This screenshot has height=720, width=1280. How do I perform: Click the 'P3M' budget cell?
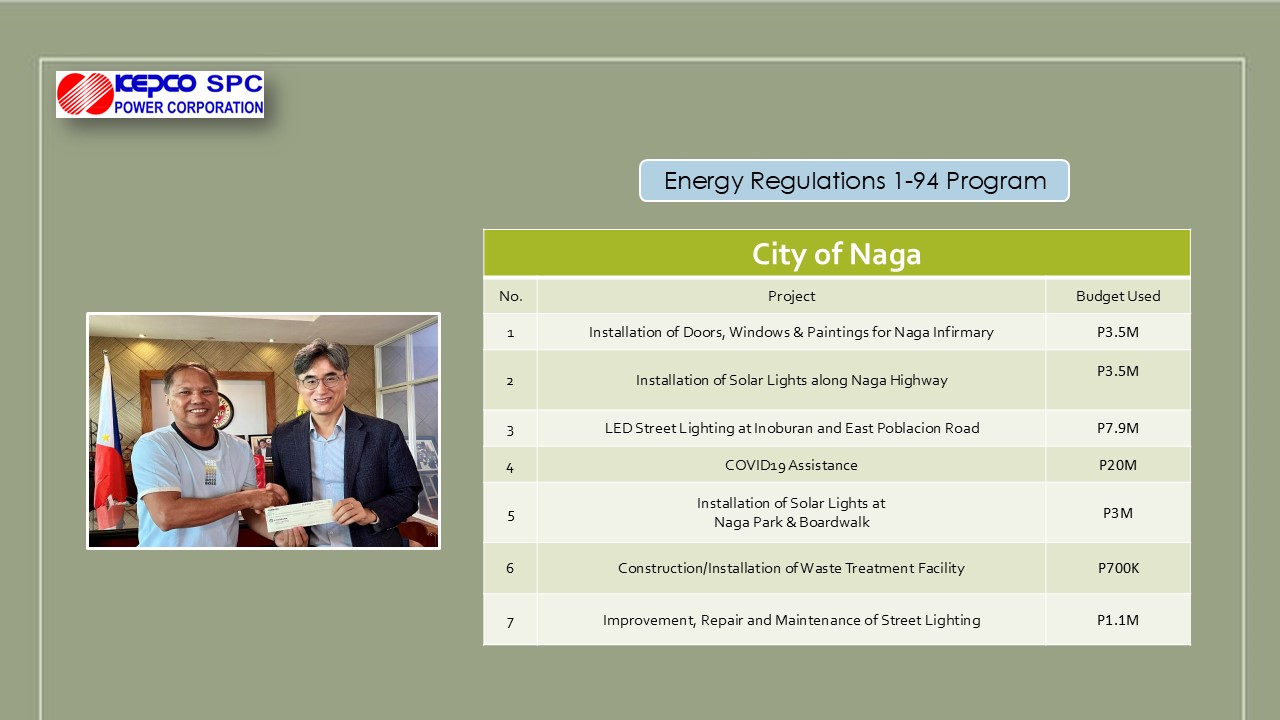[1118, 513]
